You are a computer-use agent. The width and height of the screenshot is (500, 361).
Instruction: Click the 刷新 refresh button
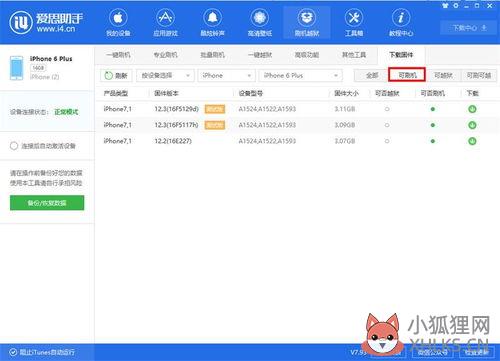pyautogui.click(x=116, y=76)
